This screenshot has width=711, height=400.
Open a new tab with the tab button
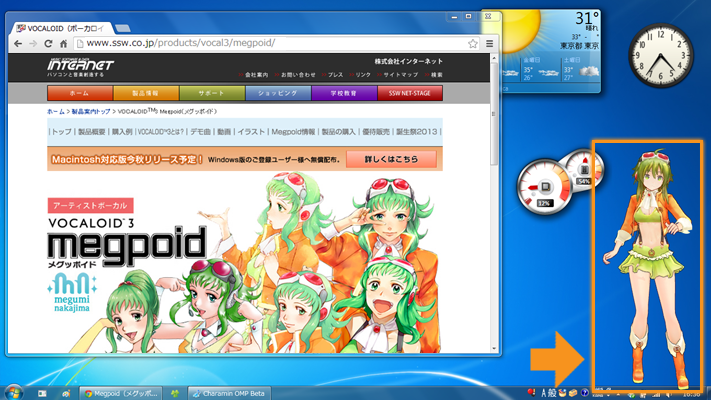122,28
